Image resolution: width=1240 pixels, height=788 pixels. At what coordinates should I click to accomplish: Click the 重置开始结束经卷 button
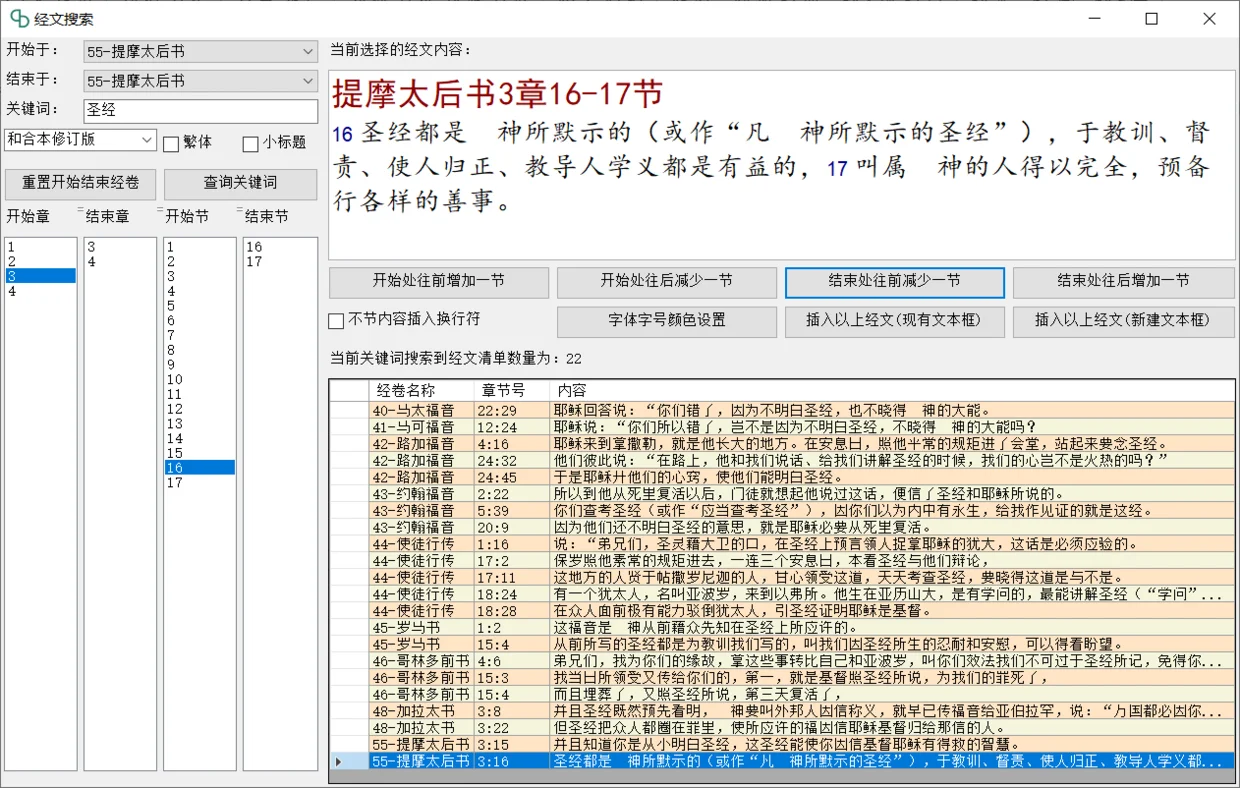pos(81,184)
